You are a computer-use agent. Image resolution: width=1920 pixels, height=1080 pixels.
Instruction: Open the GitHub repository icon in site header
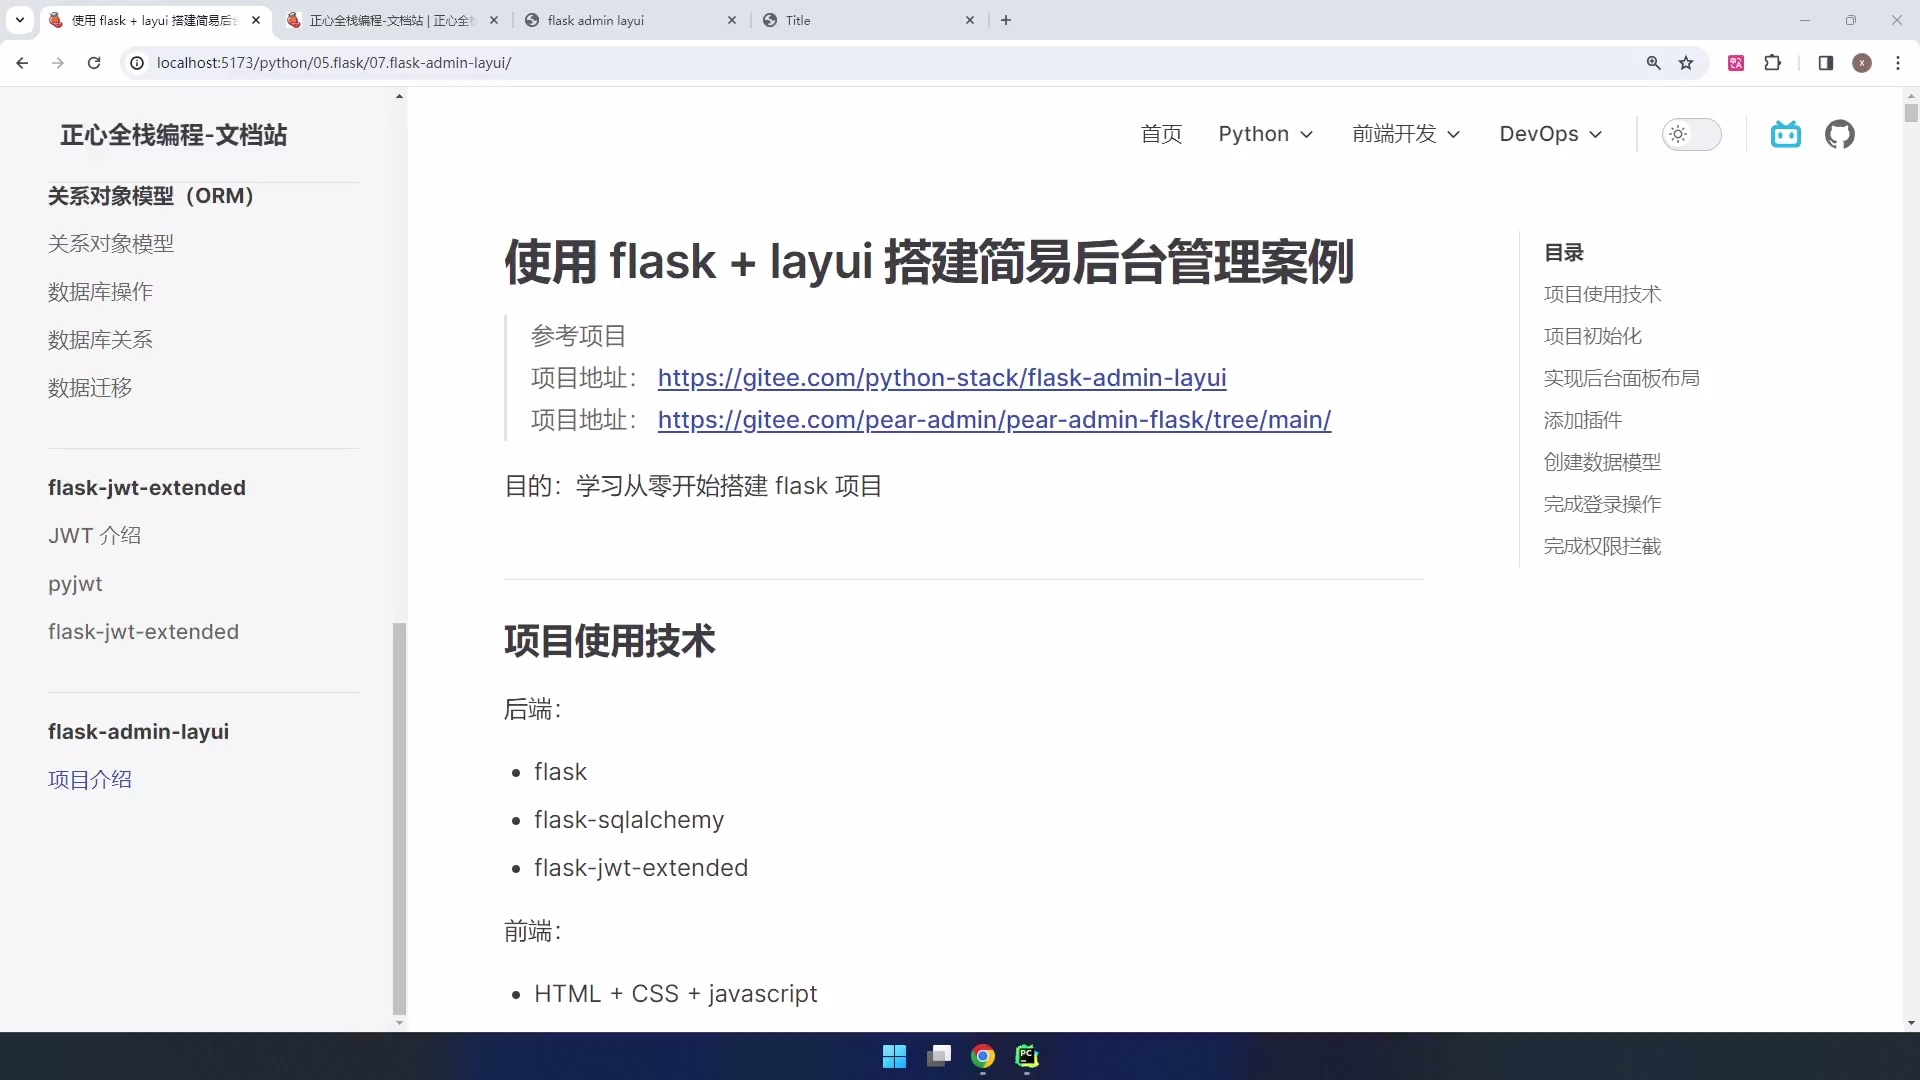(1840, 134)
